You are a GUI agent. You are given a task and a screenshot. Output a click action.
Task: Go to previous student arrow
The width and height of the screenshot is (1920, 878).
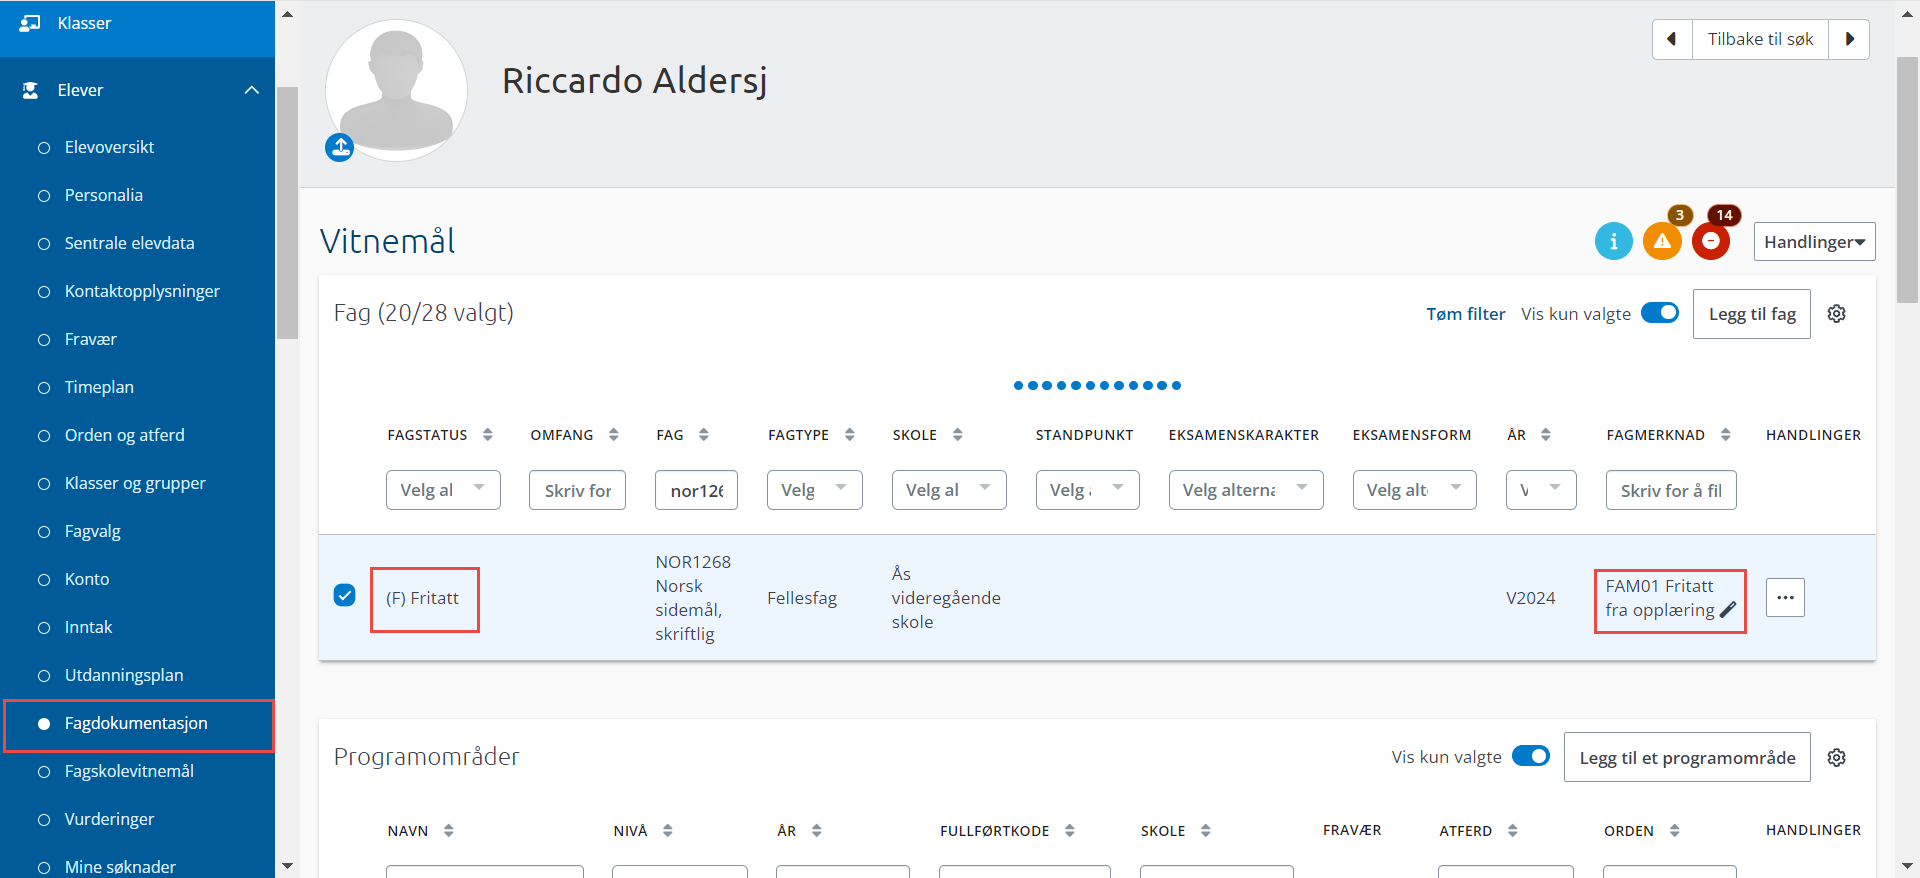[1672, 40]
